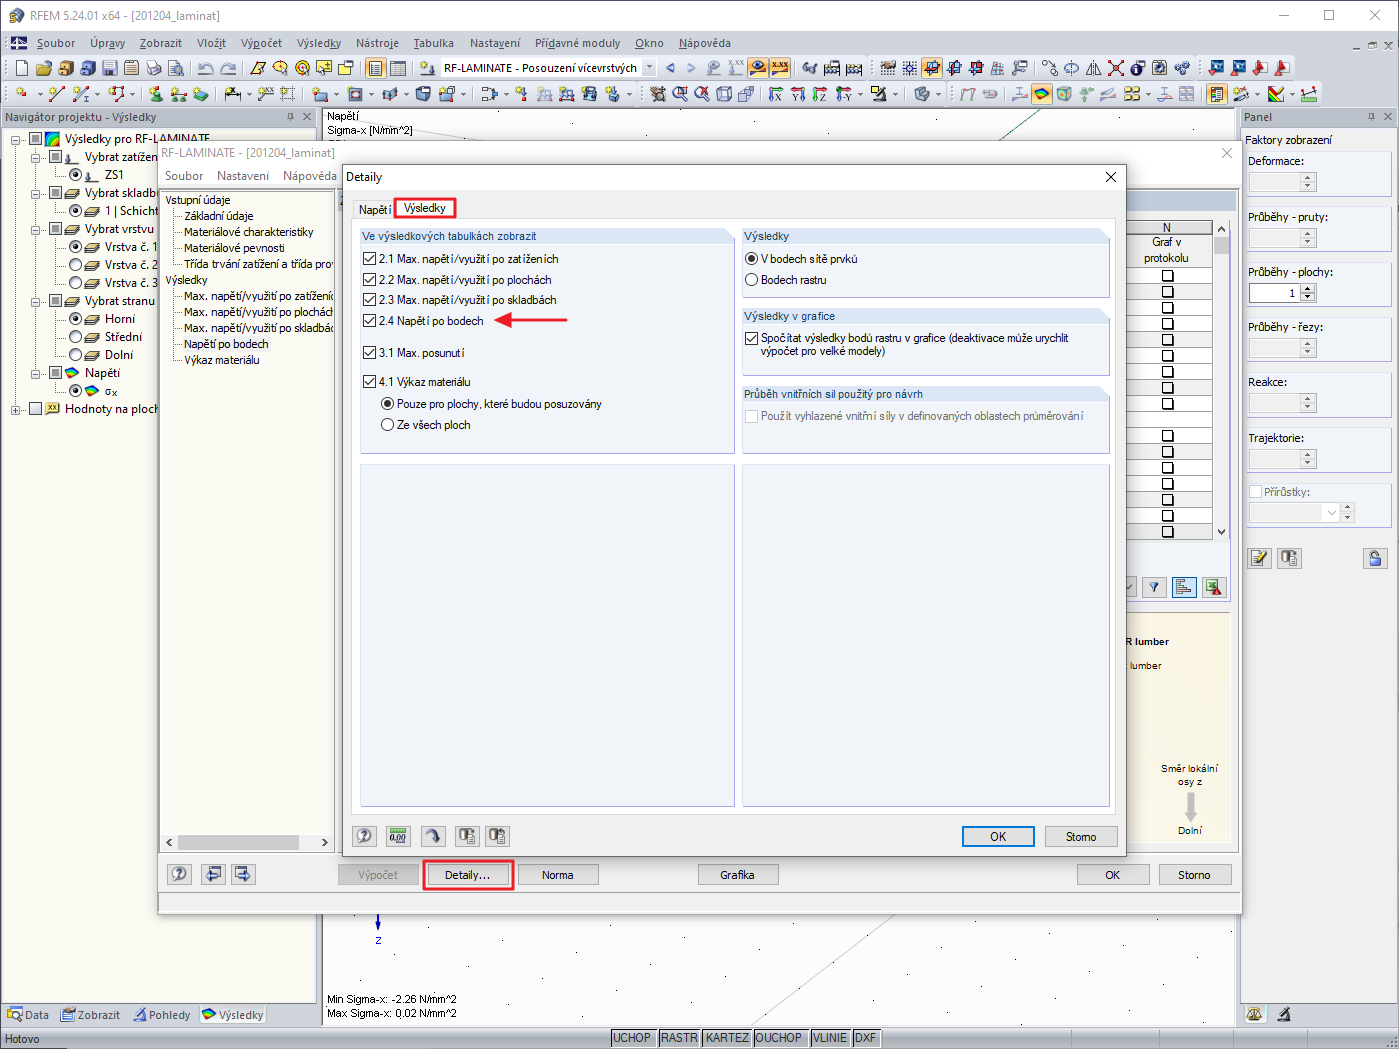The image size is (1399, 1049).
Task: Toggle '3.1 Max. posunutí' checkbox
Action: 370,353
